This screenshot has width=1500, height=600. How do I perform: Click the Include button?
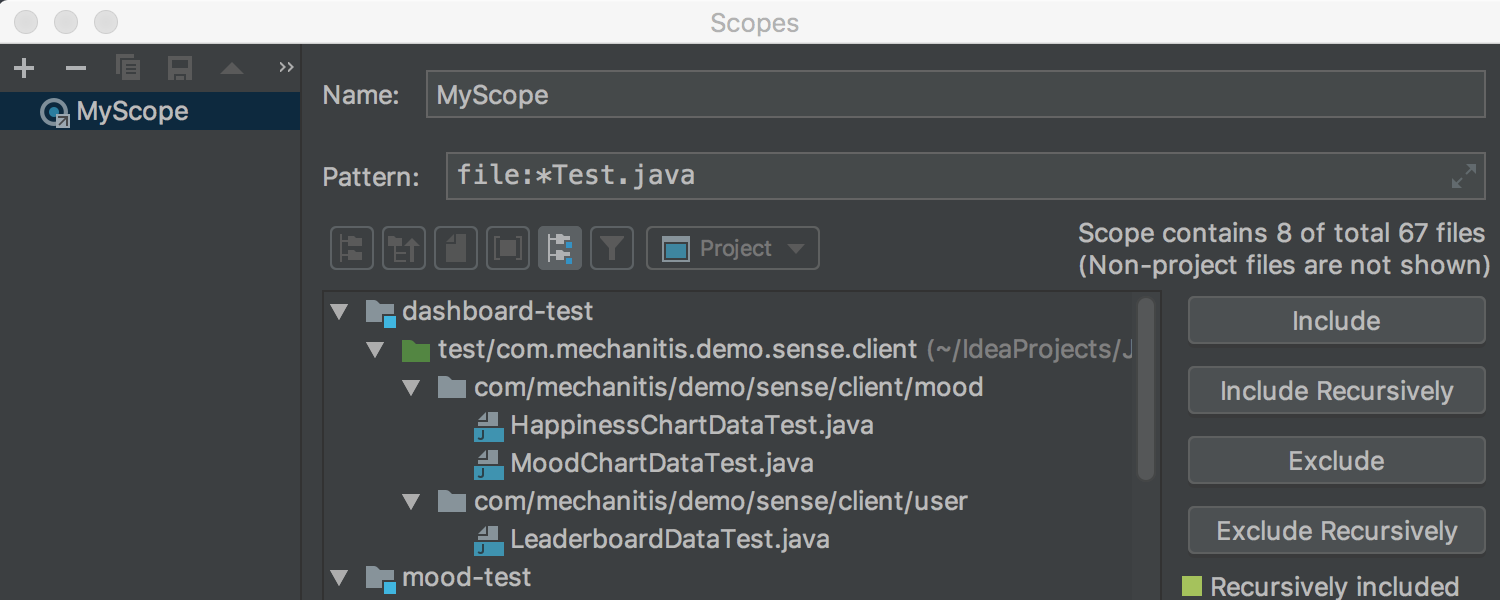coord(1336,321)
